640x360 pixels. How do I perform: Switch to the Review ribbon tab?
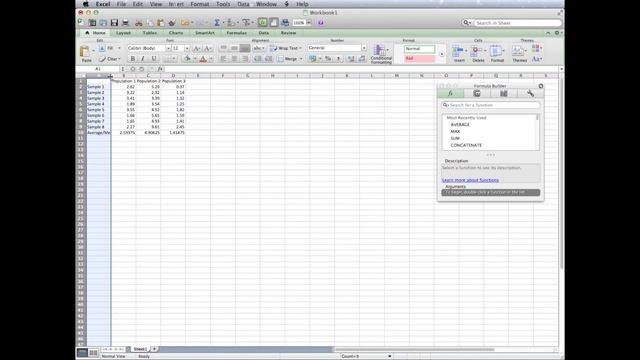[x=288, y=33]
